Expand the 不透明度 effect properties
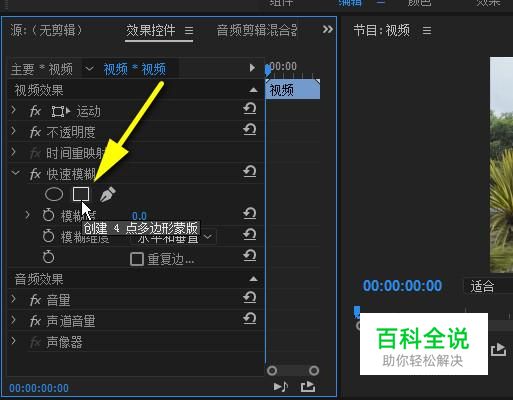This screenshot has width=513, height=400. (x=13, y=130)
